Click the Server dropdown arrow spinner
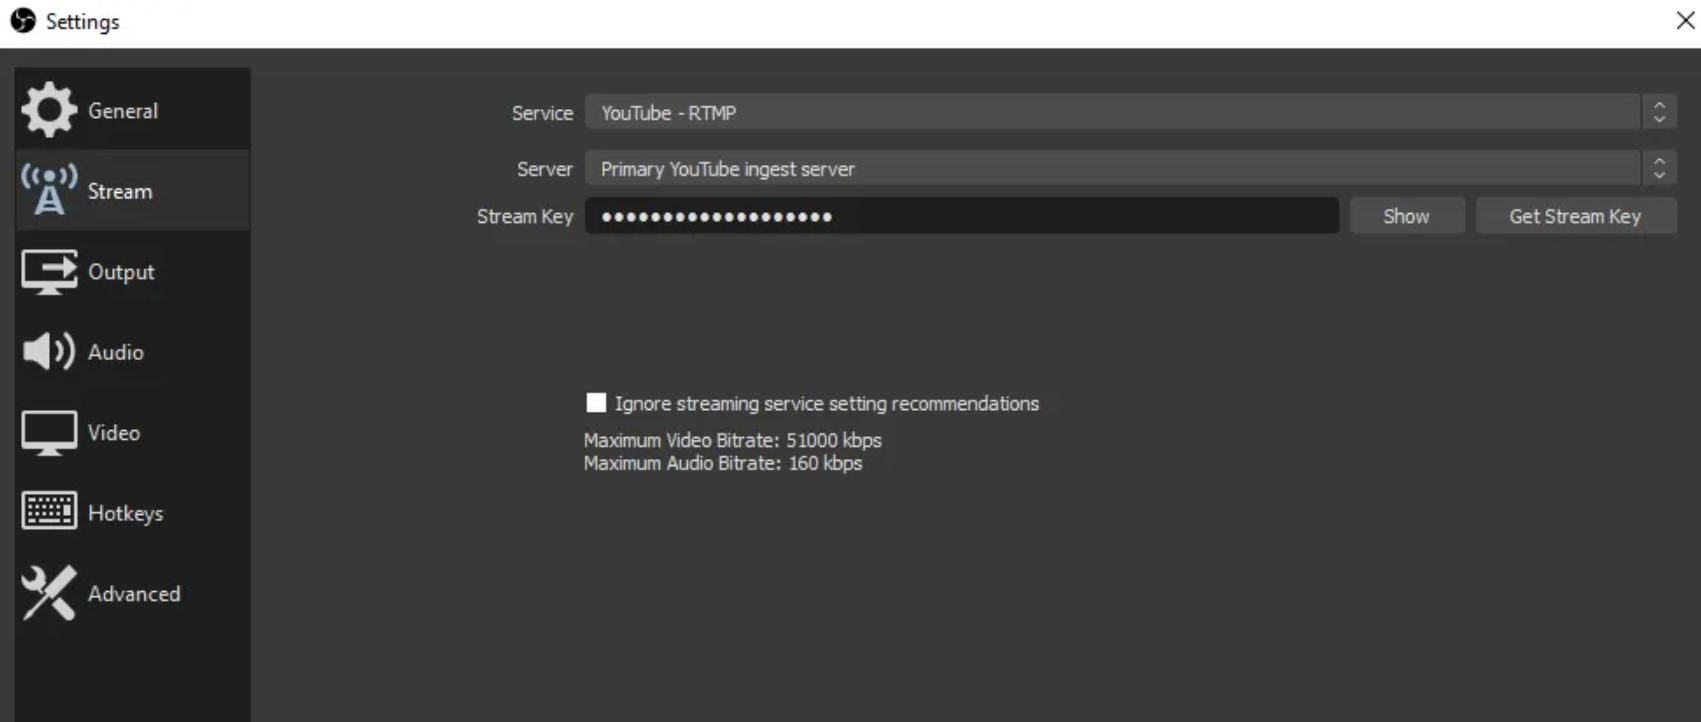The image size is (1701, 722). pos(1659,169)
